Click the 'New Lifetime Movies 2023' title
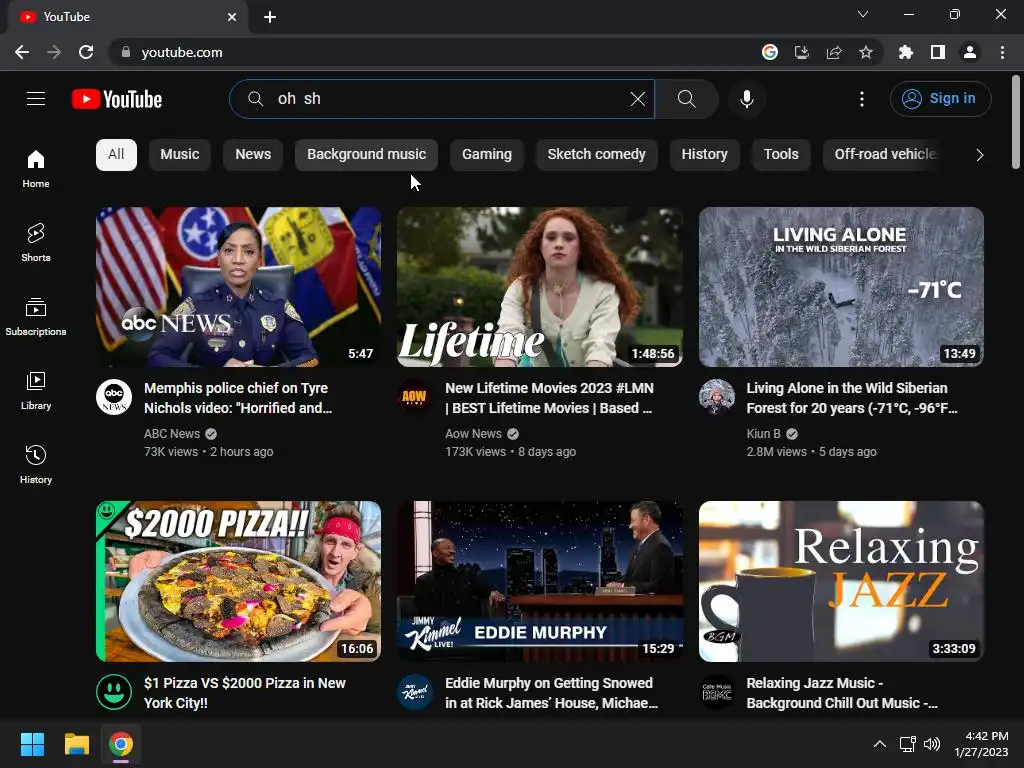This screenshot has width=1024, height=768. [x=549, y=398]
